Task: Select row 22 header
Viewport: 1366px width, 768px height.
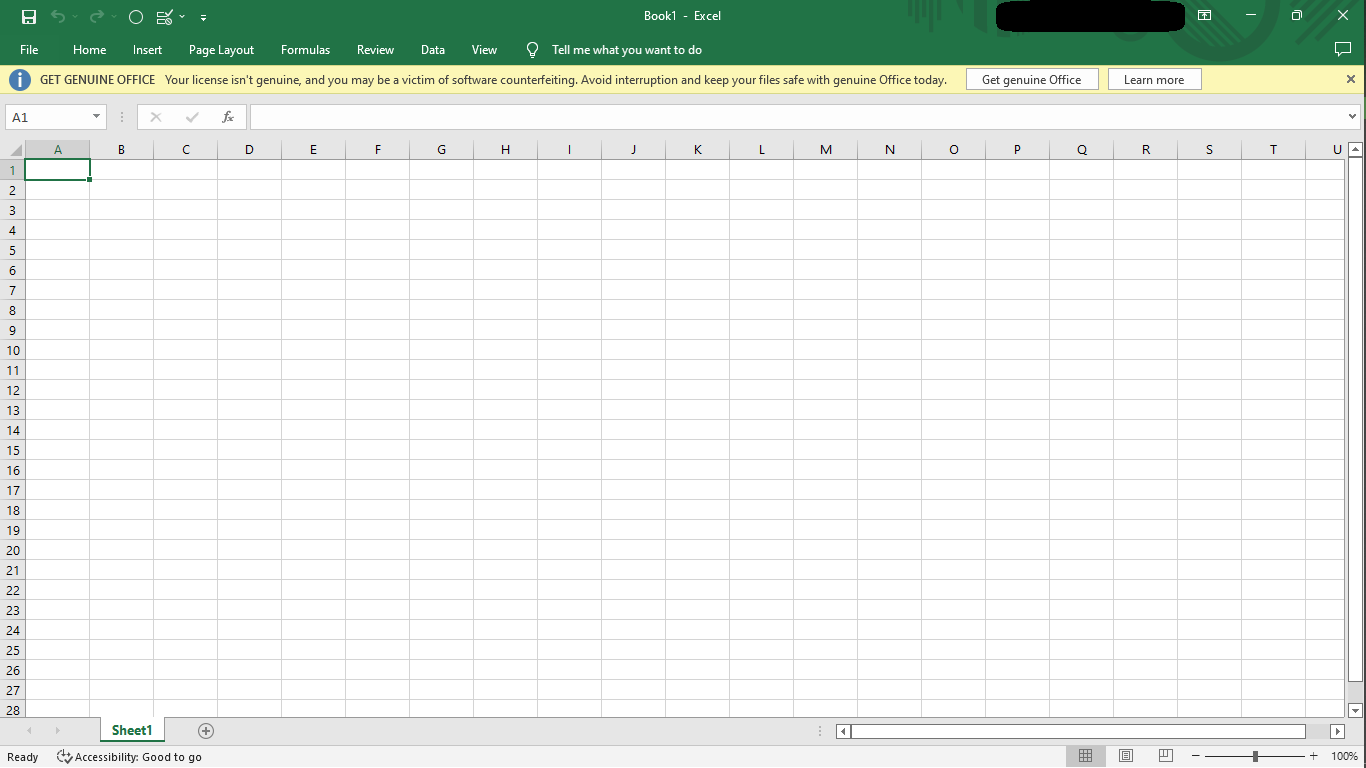Action: 13,590
